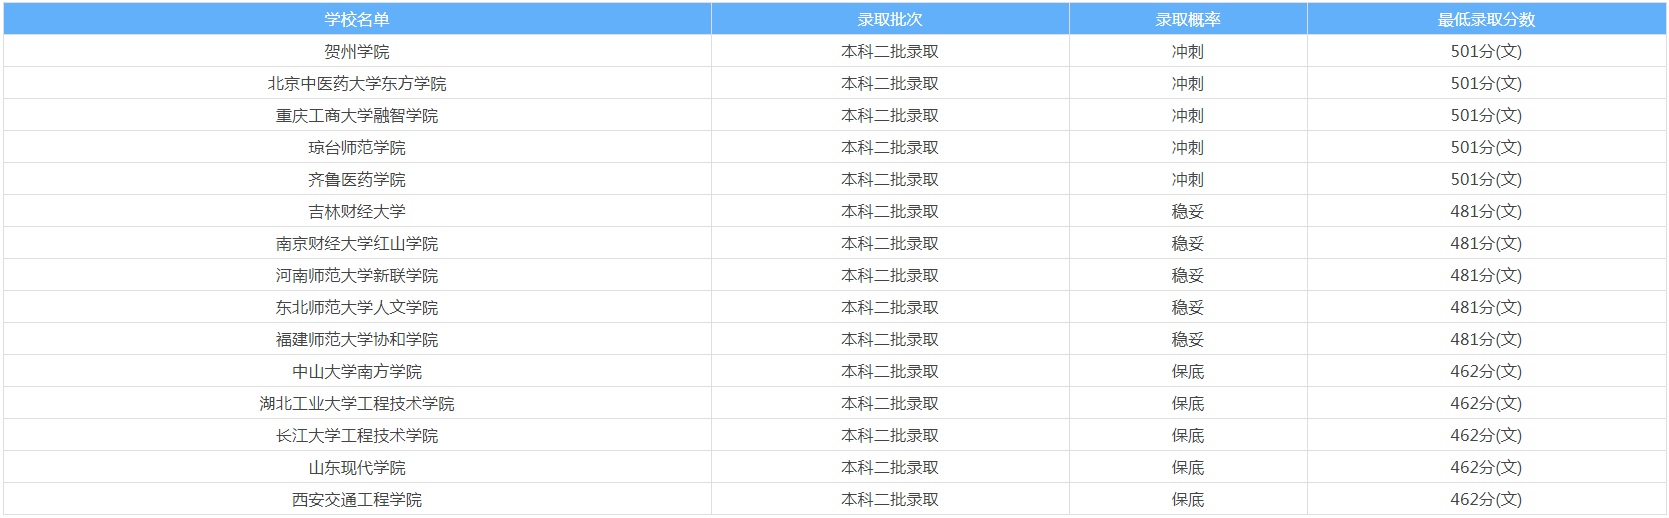Screen dimensions: 1669x518
Task: Open the 齐鲁医药学院 entry
Action: point(357,179)
